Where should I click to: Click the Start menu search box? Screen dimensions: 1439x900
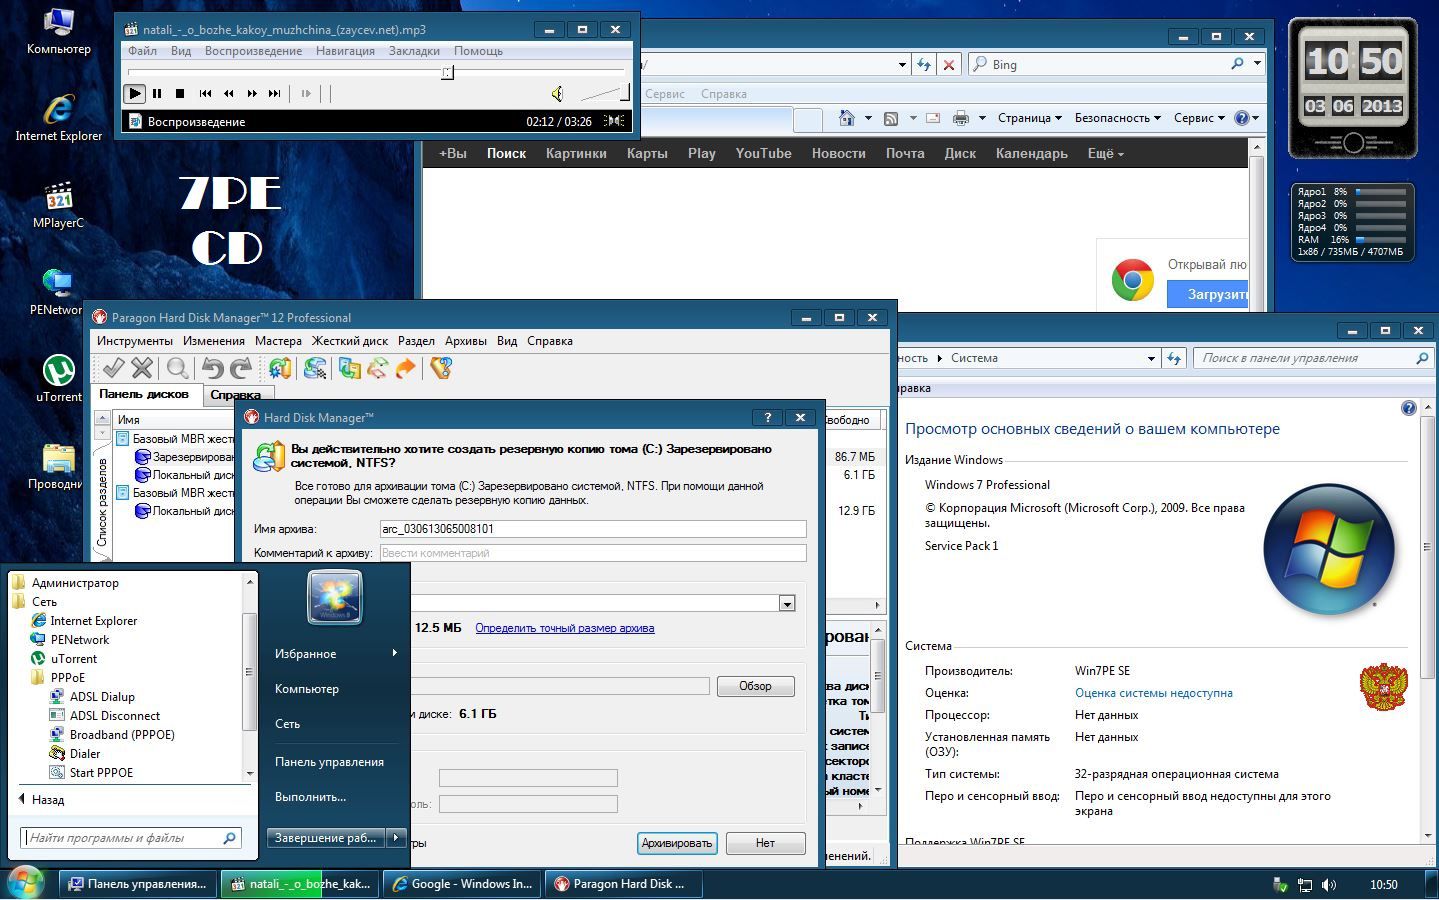click(131, 838)
